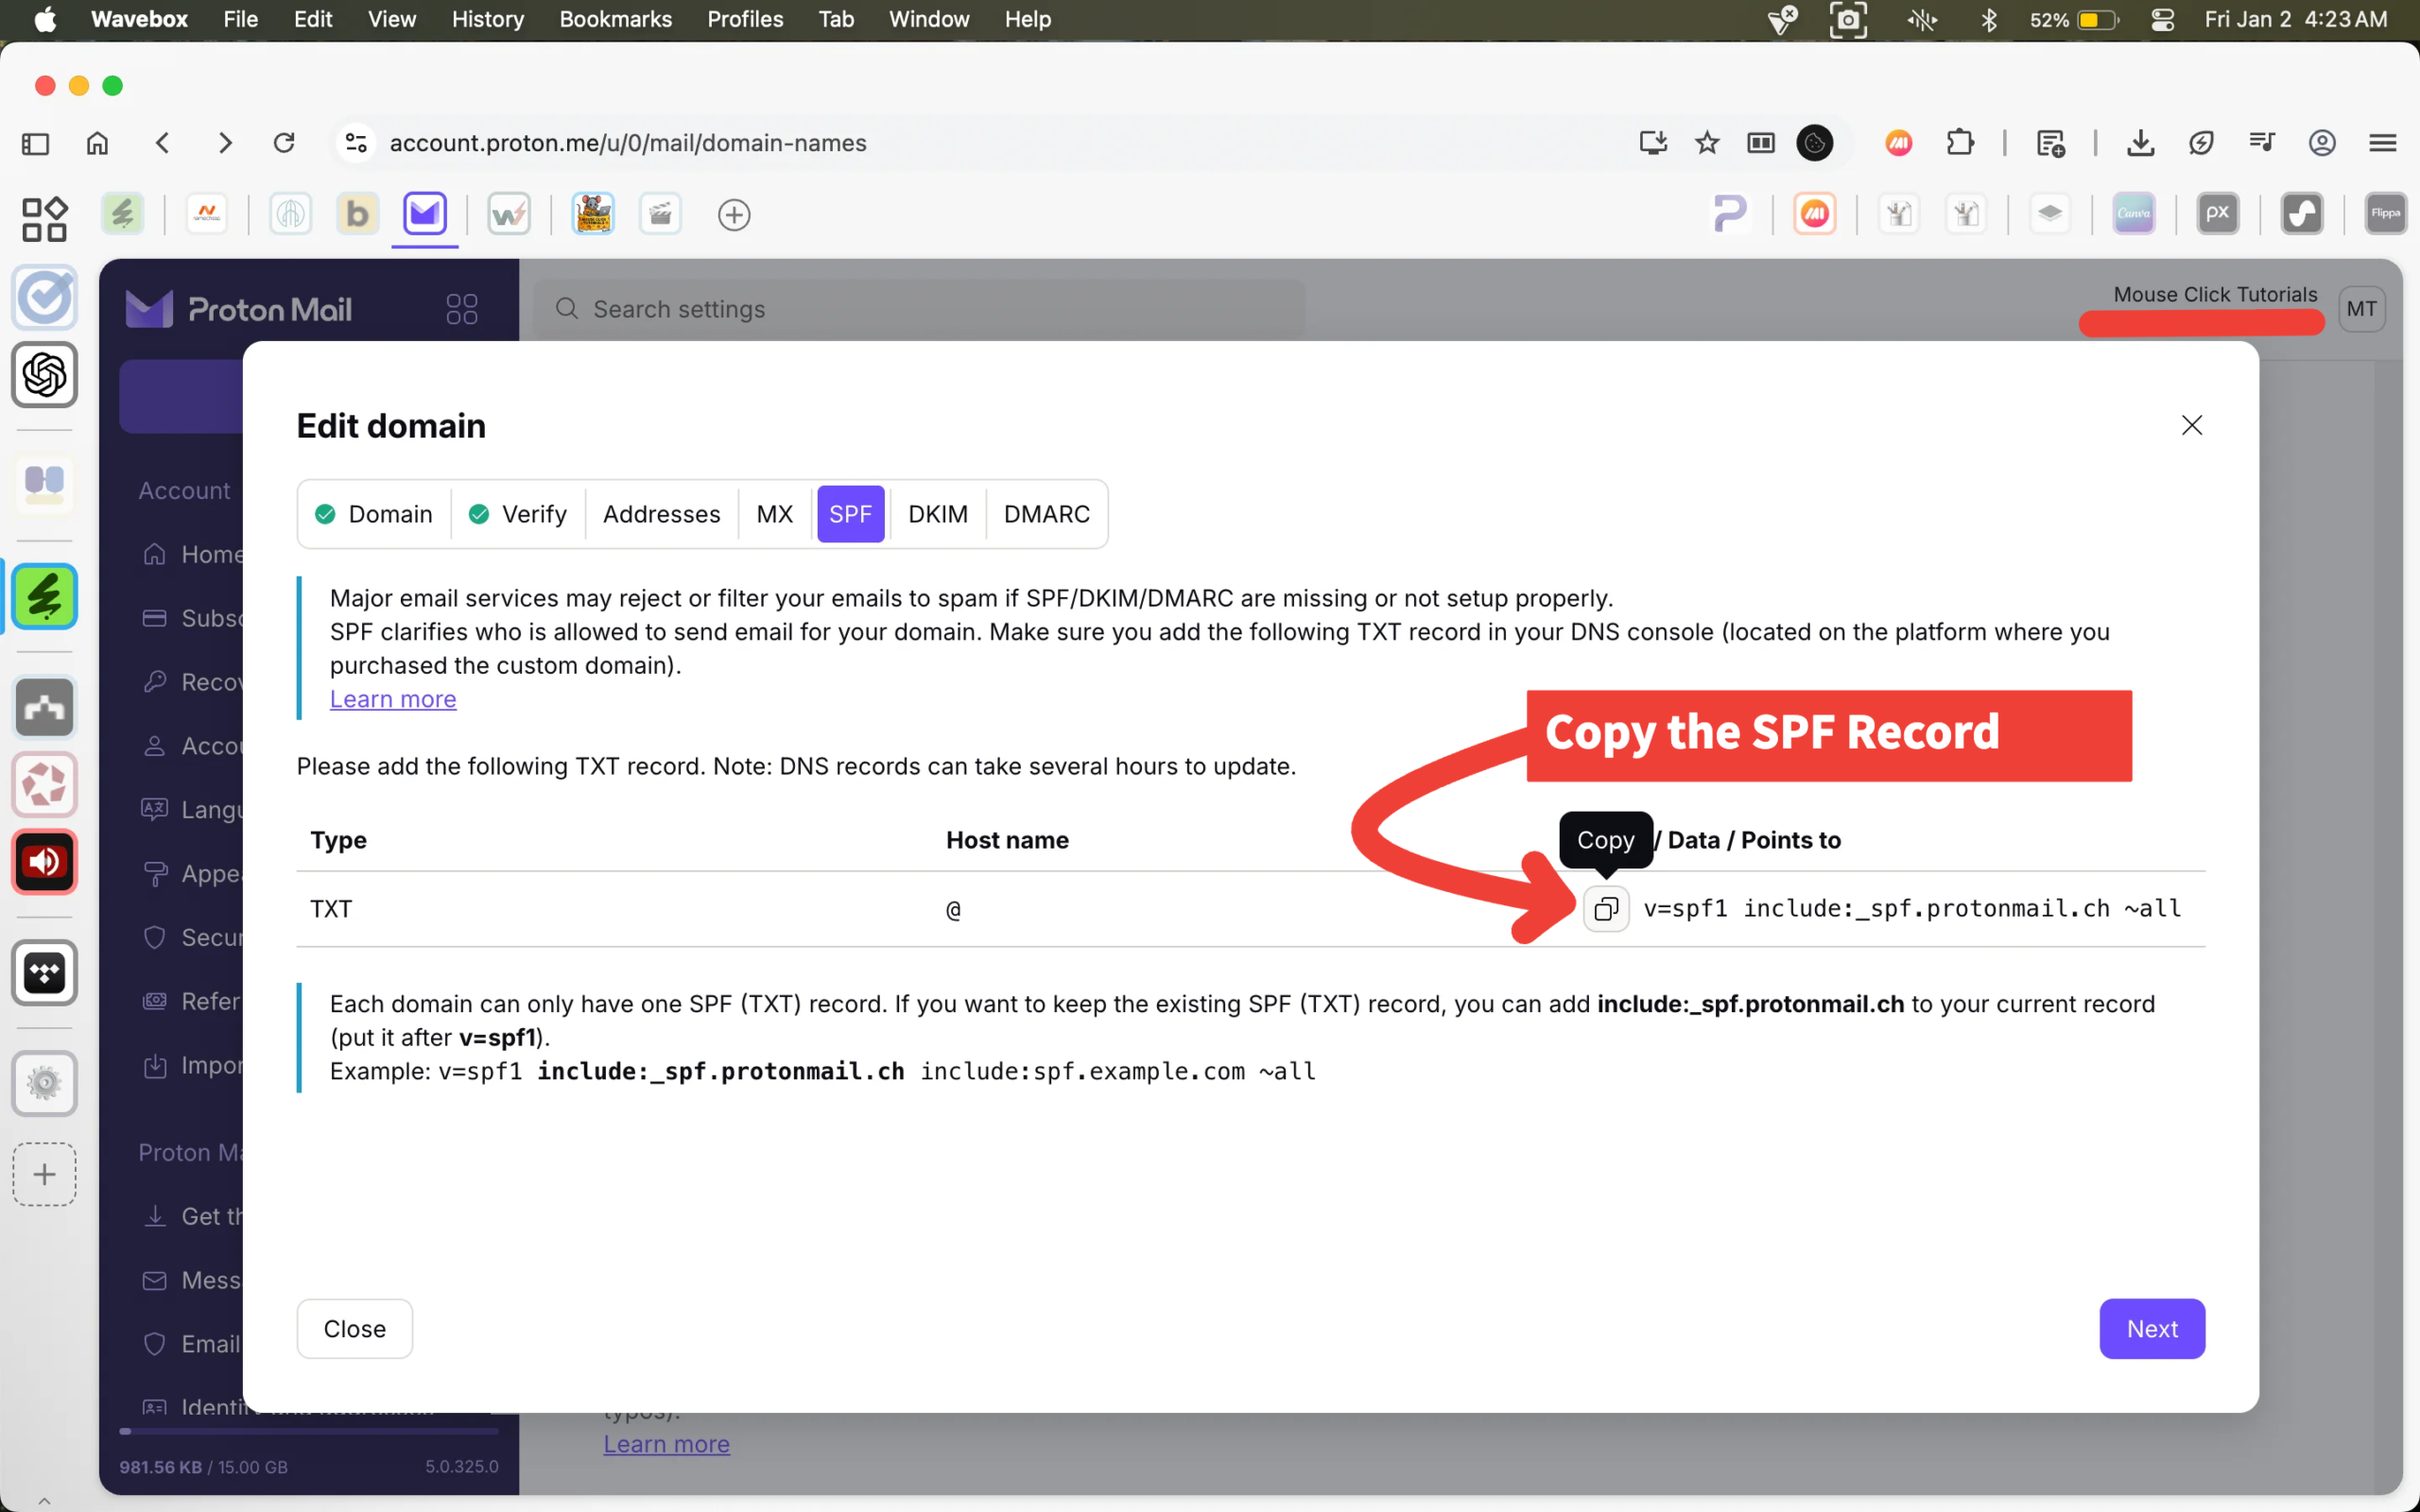Open the Learn more link in dialog
Viewport: 2420px width, 1512px height.
(393, 699)
